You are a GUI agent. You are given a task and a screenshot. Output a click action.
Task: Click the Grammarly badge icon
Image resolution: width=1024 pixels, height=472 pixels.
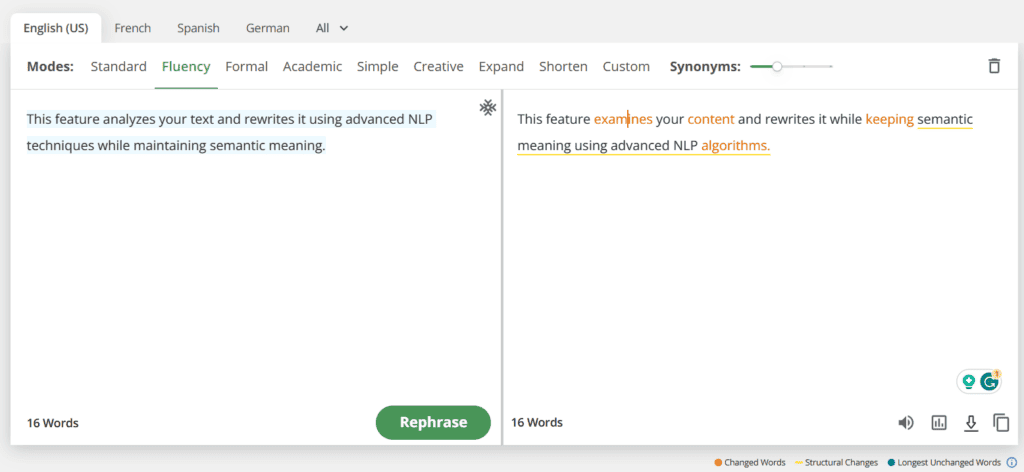click(990, 381)
